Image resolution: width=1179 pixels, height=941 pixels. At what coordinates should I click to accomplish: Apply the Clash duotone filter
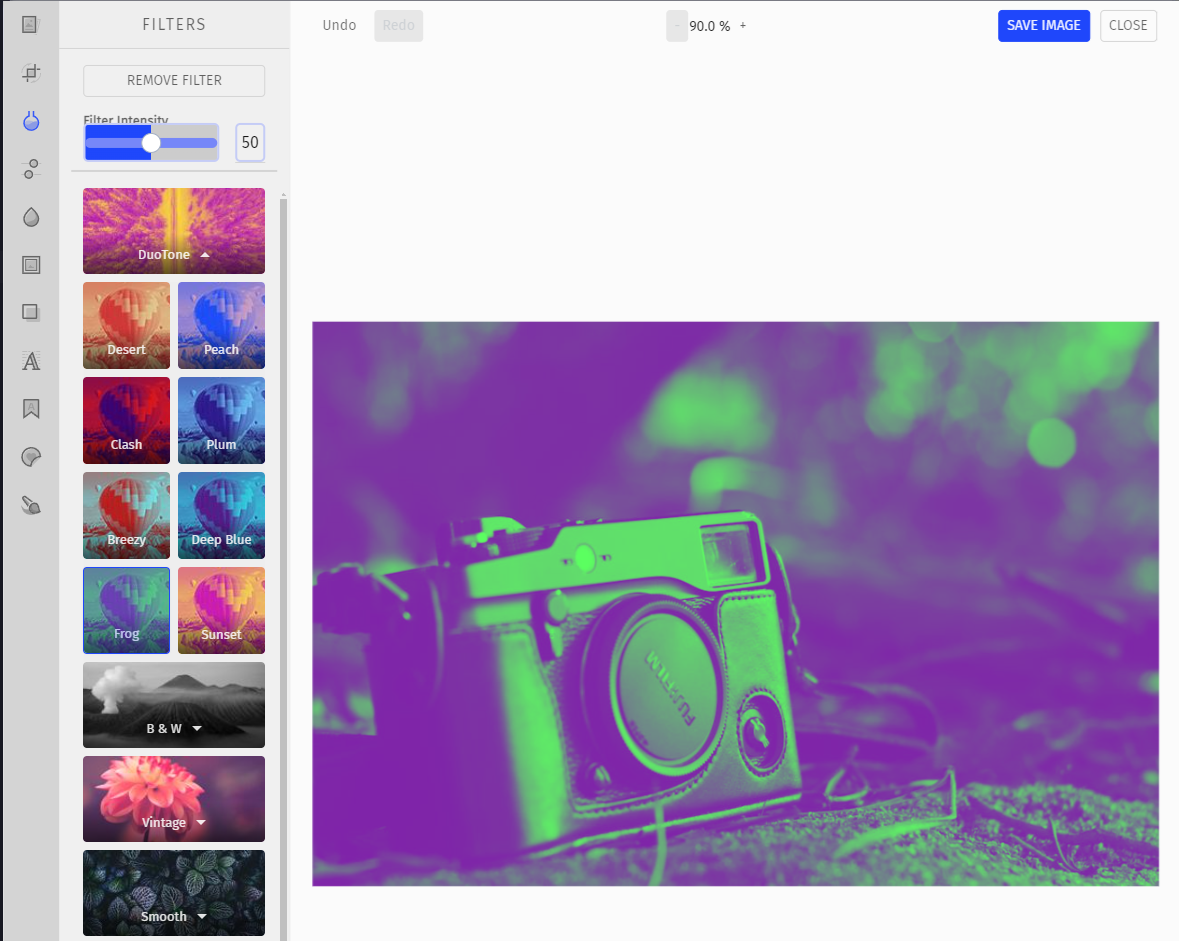tap(126, 420)
